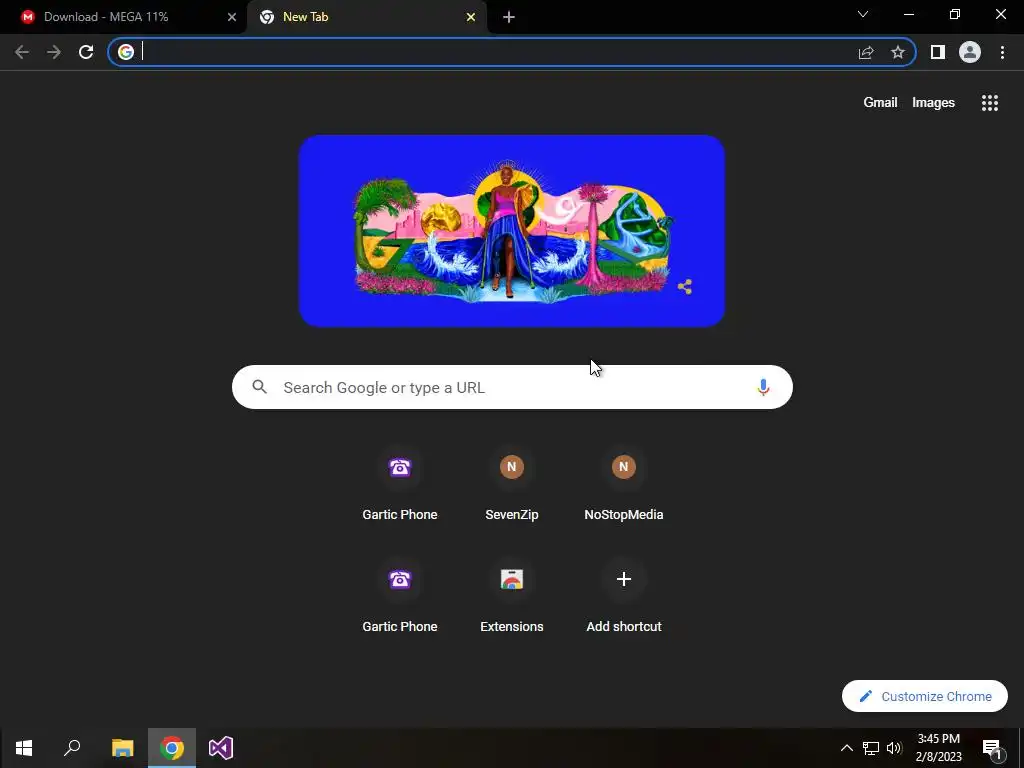Switch to the Download - MEGA 11% tab
This screenshot has height=768, width=1024.
click(123, 17)
